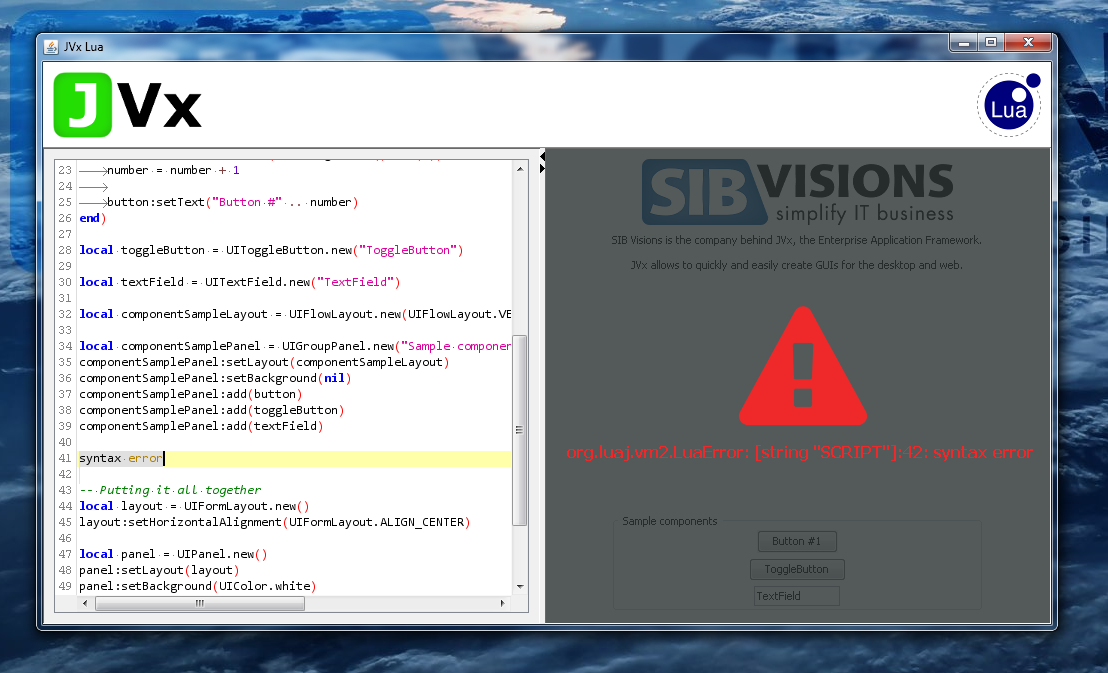Click the horizontal scrollbar thumb in the editor
1108x673 pixels.
200,603
